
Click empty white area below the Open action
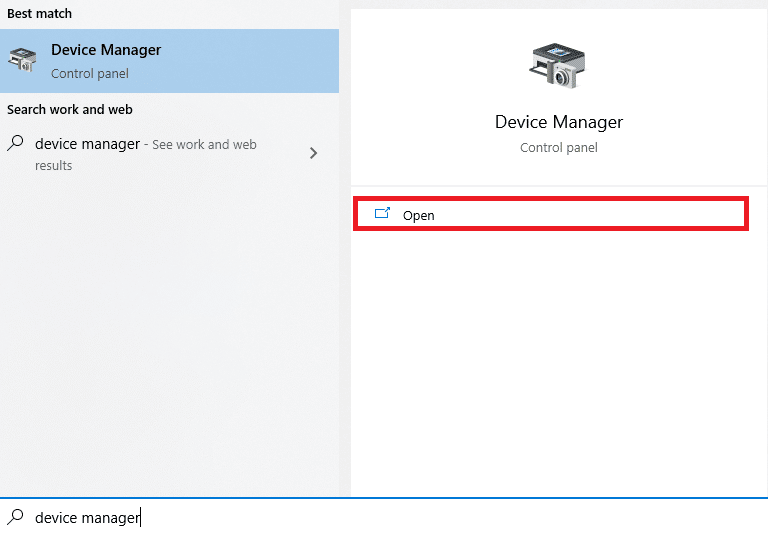[x=558, y=360]
